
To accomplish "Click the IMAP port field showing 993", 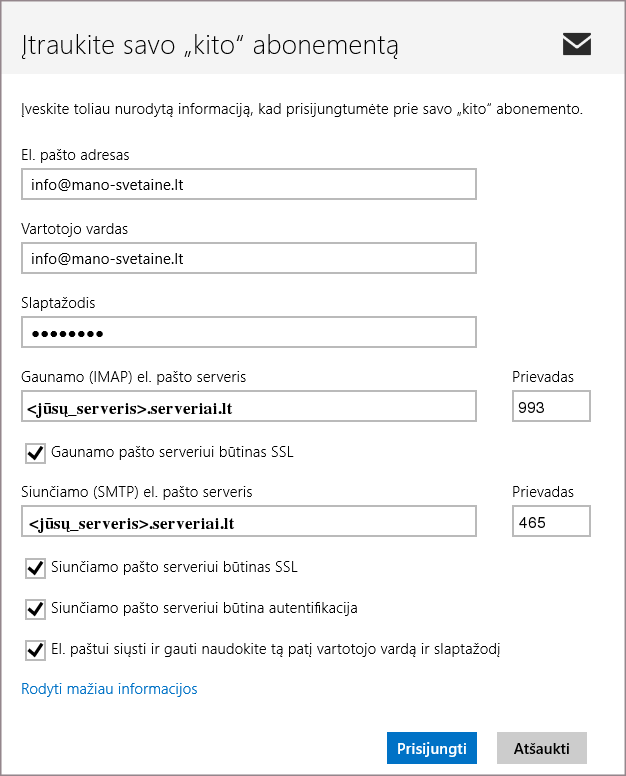I will pos(550,407).
